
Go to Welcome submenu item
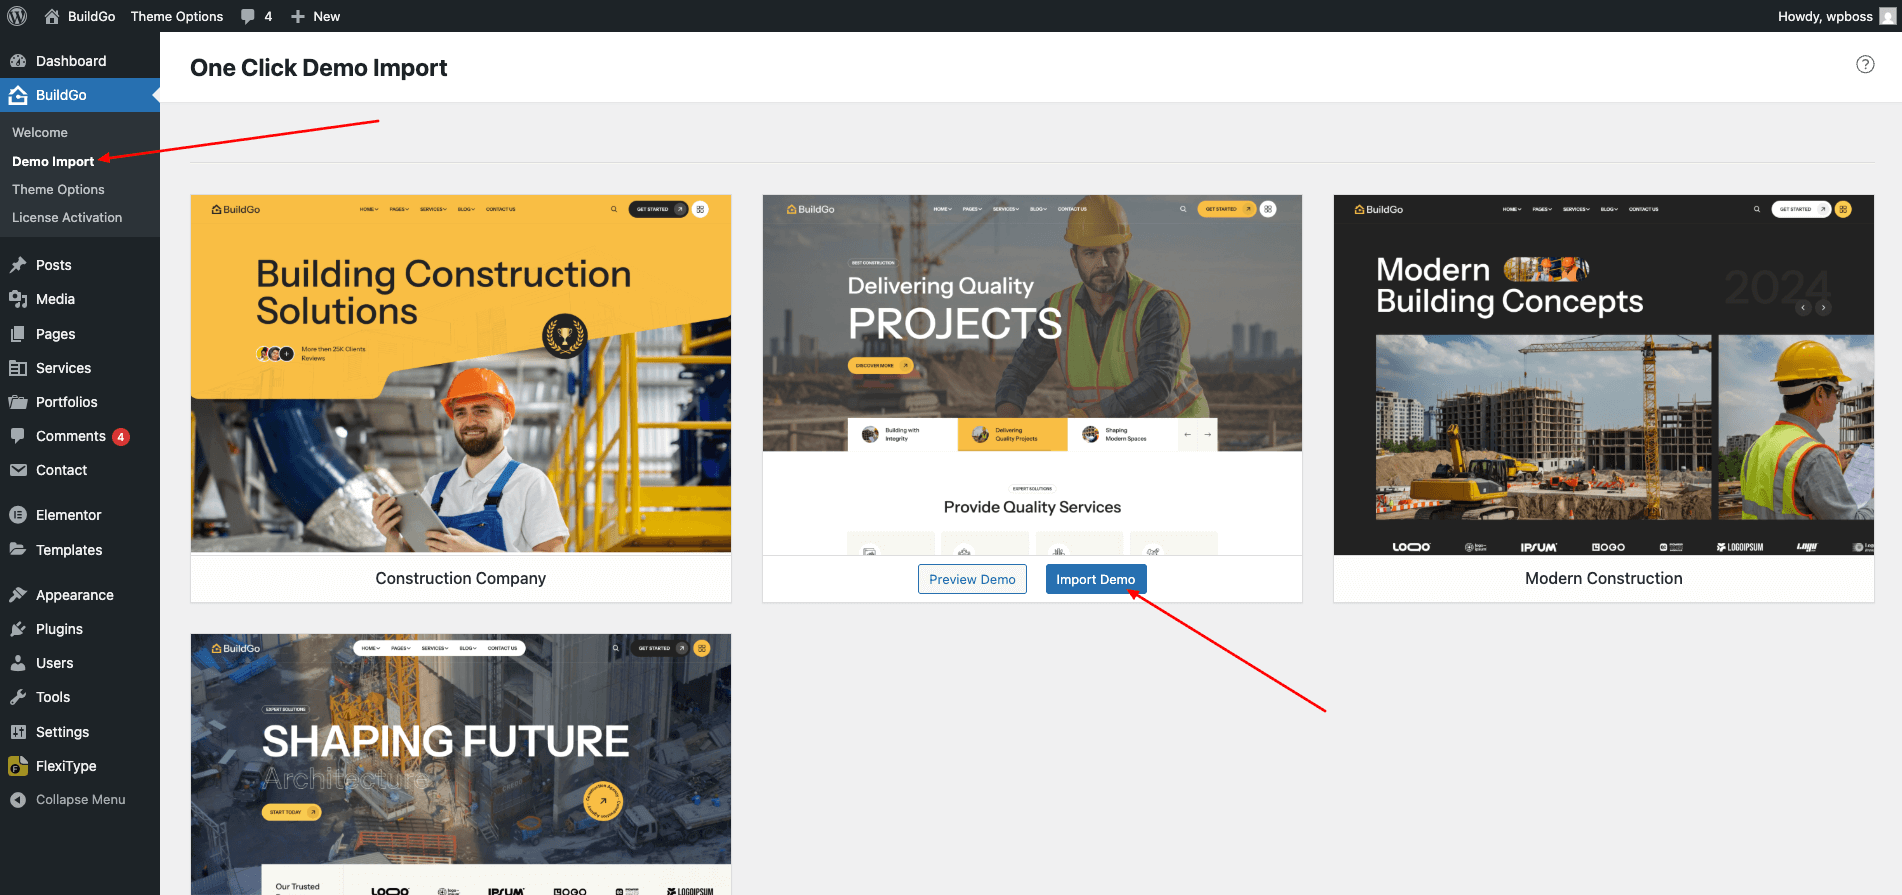[x=40, y=132]
